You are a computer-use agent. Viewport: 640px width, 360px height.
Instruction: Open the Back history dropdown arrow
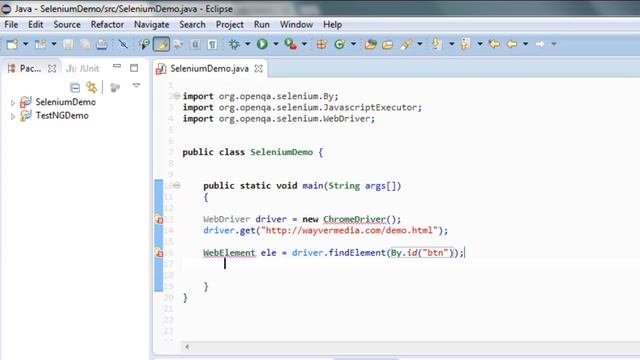525,44
